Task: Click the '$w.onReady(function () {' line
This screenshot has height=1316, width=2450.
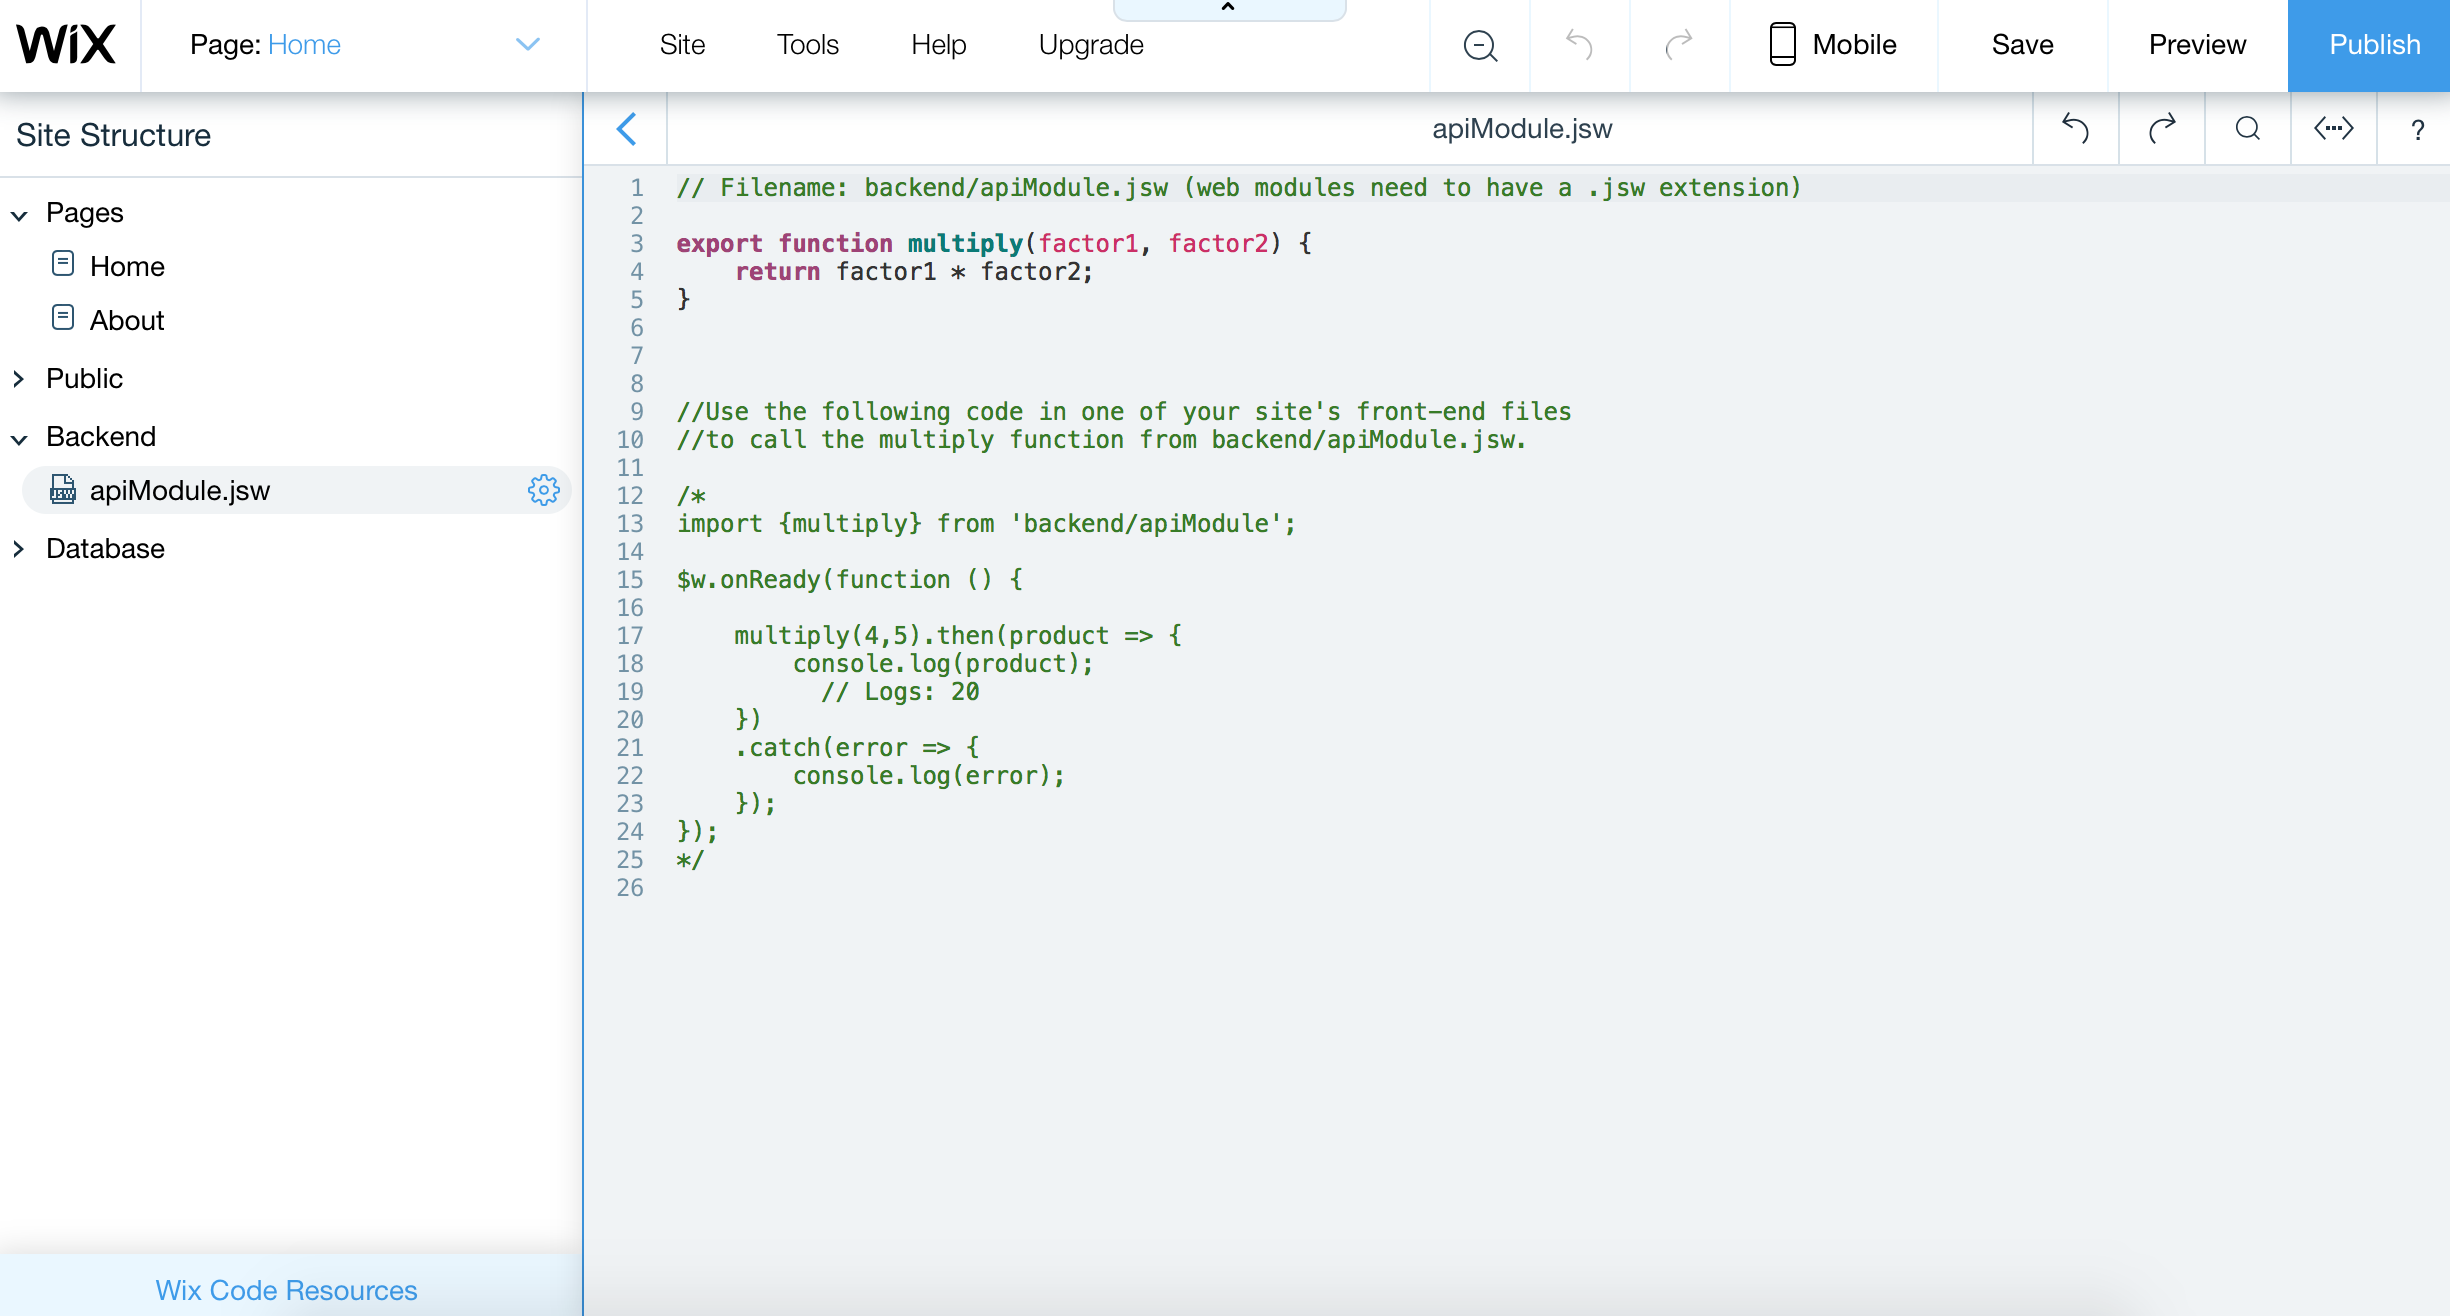Action: [x=849, y=579]
